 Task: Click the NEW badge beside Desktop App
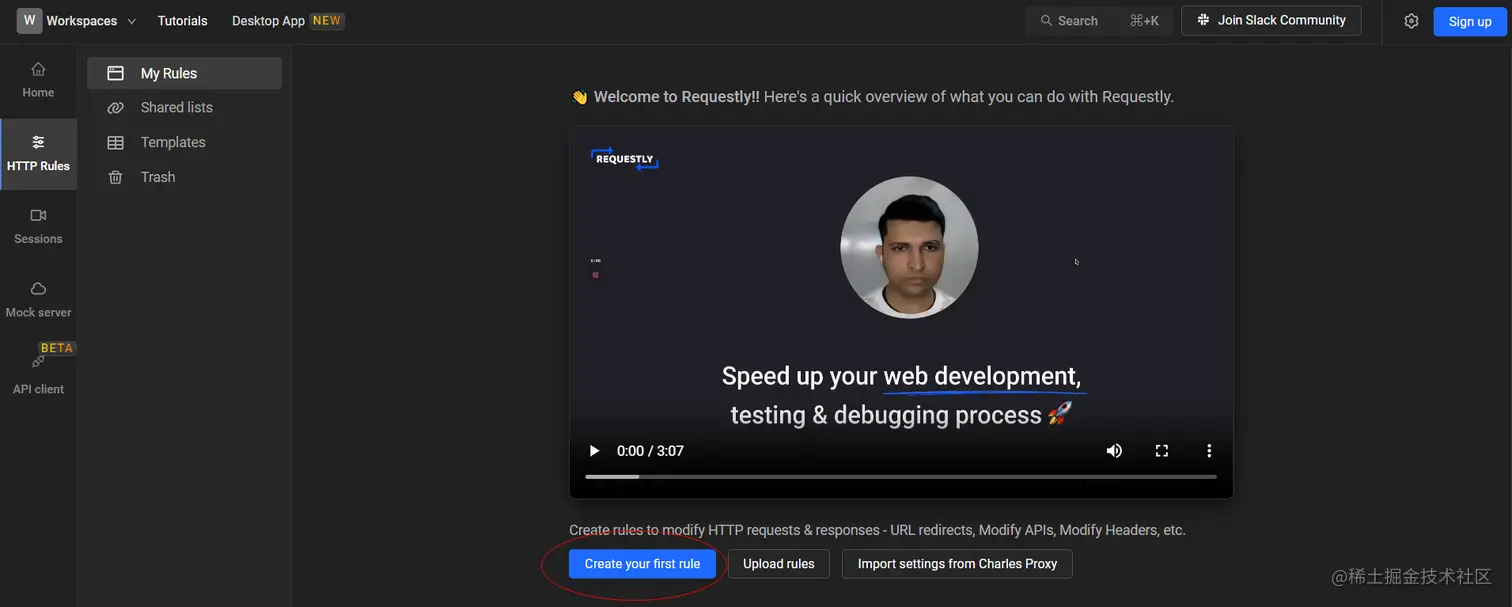coord(327,21)
